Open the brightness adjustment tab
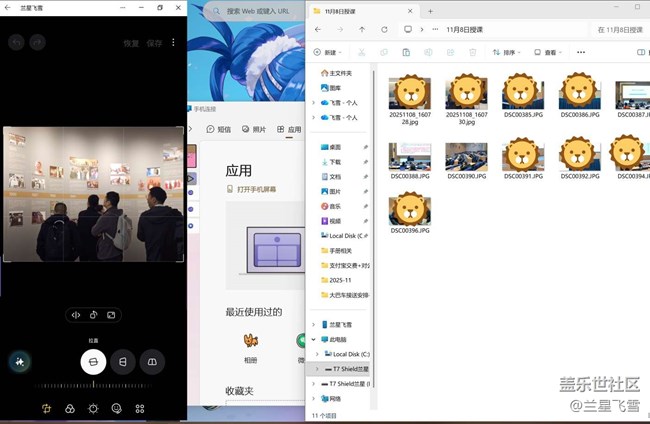The image size is (650, 424). [93, 408]
